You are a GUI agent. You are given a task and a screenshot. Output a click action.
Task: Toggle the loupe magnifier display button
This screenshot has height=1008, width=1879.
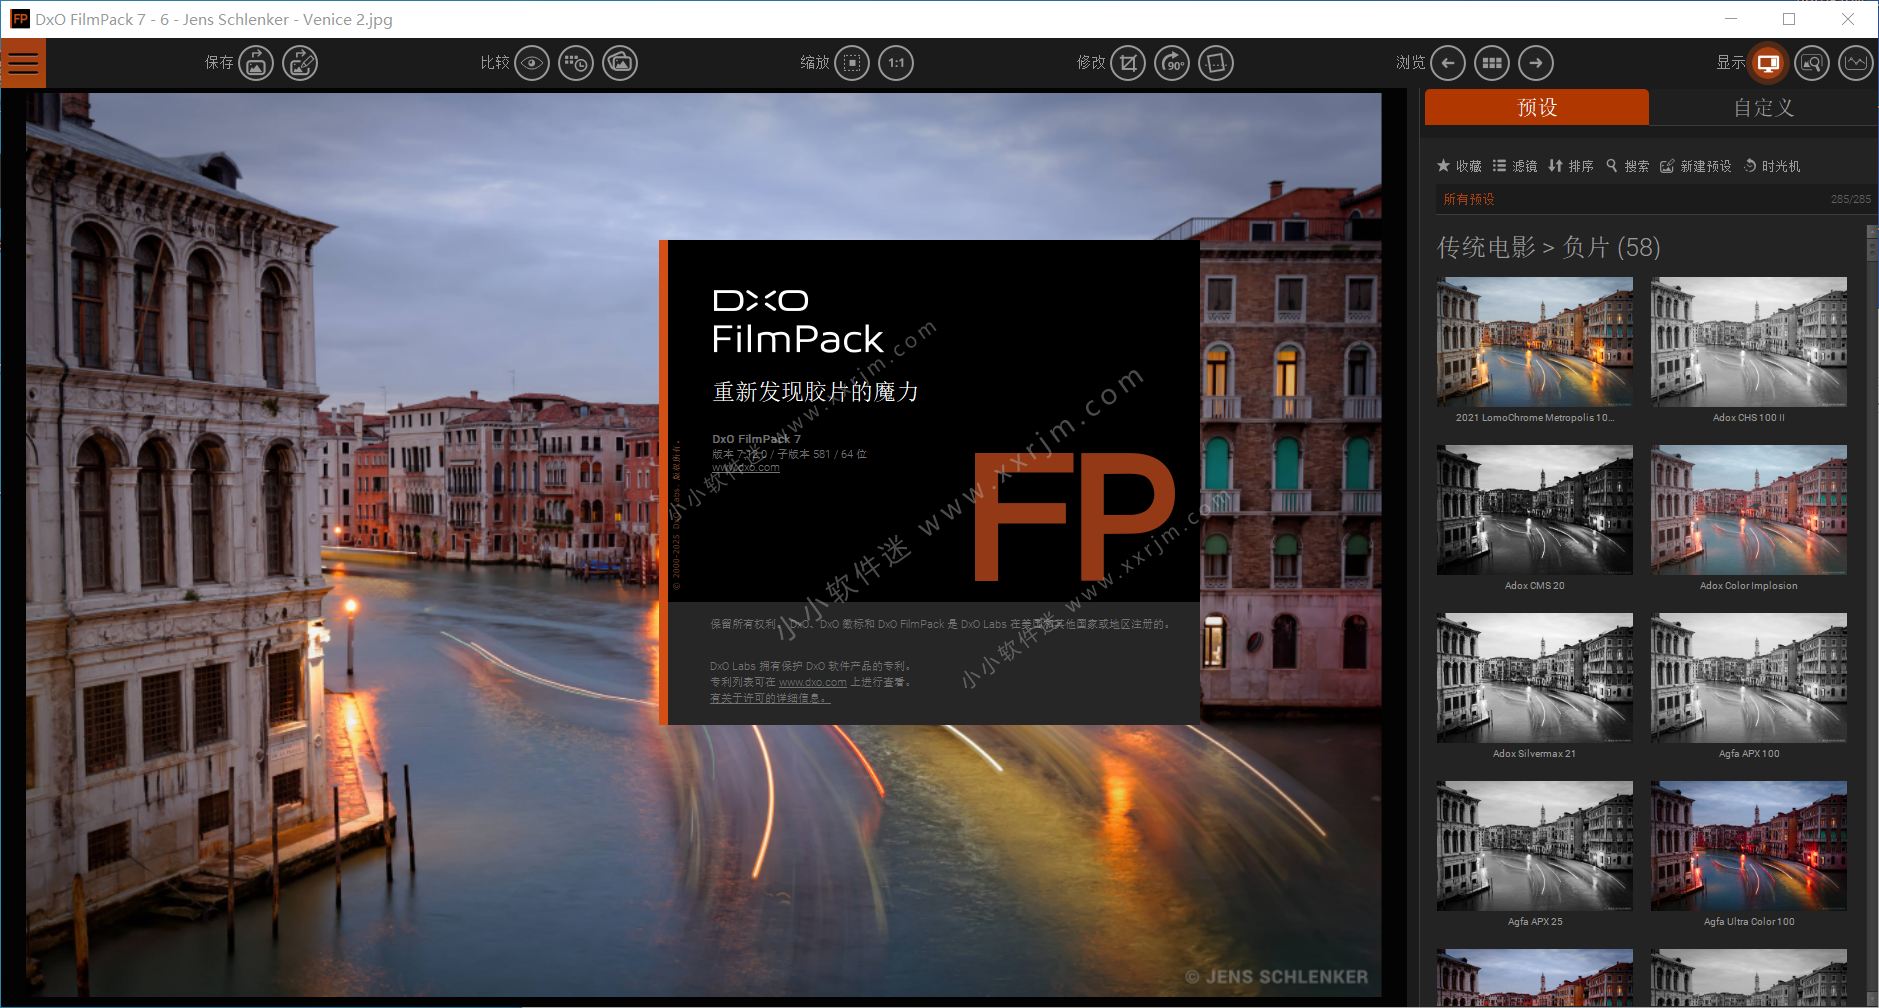point(1811,63)
